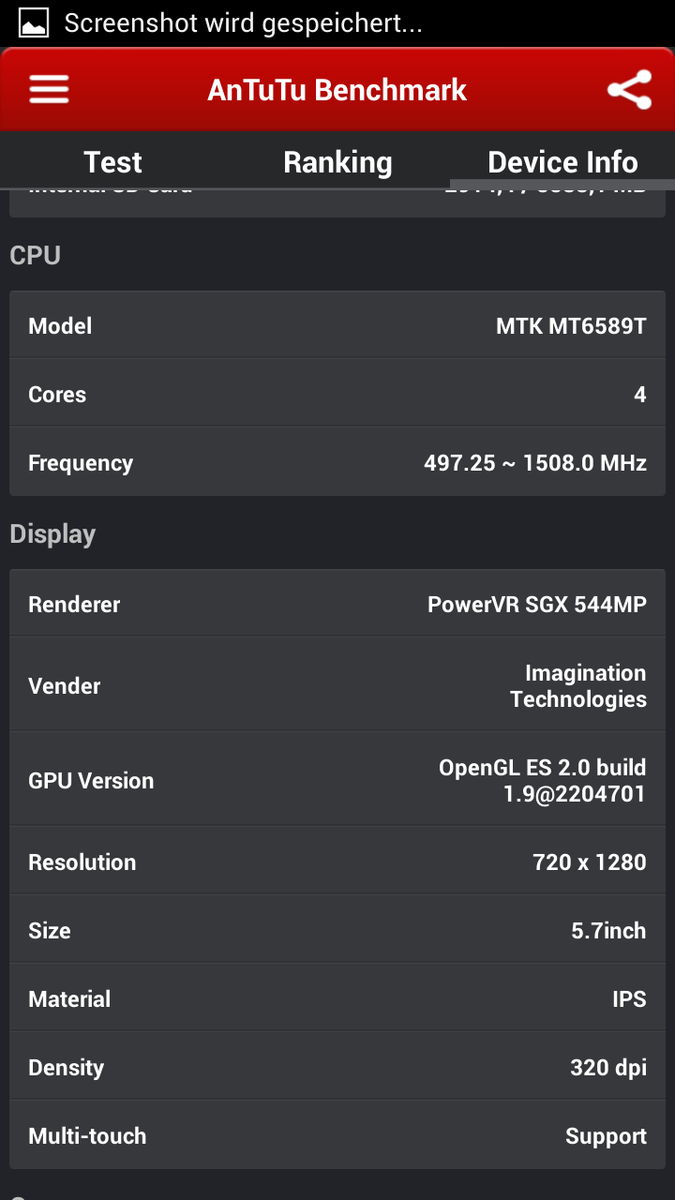Open the Ranking tab
This screenshot has height=1200, width=675.
(x=337, y=162)
